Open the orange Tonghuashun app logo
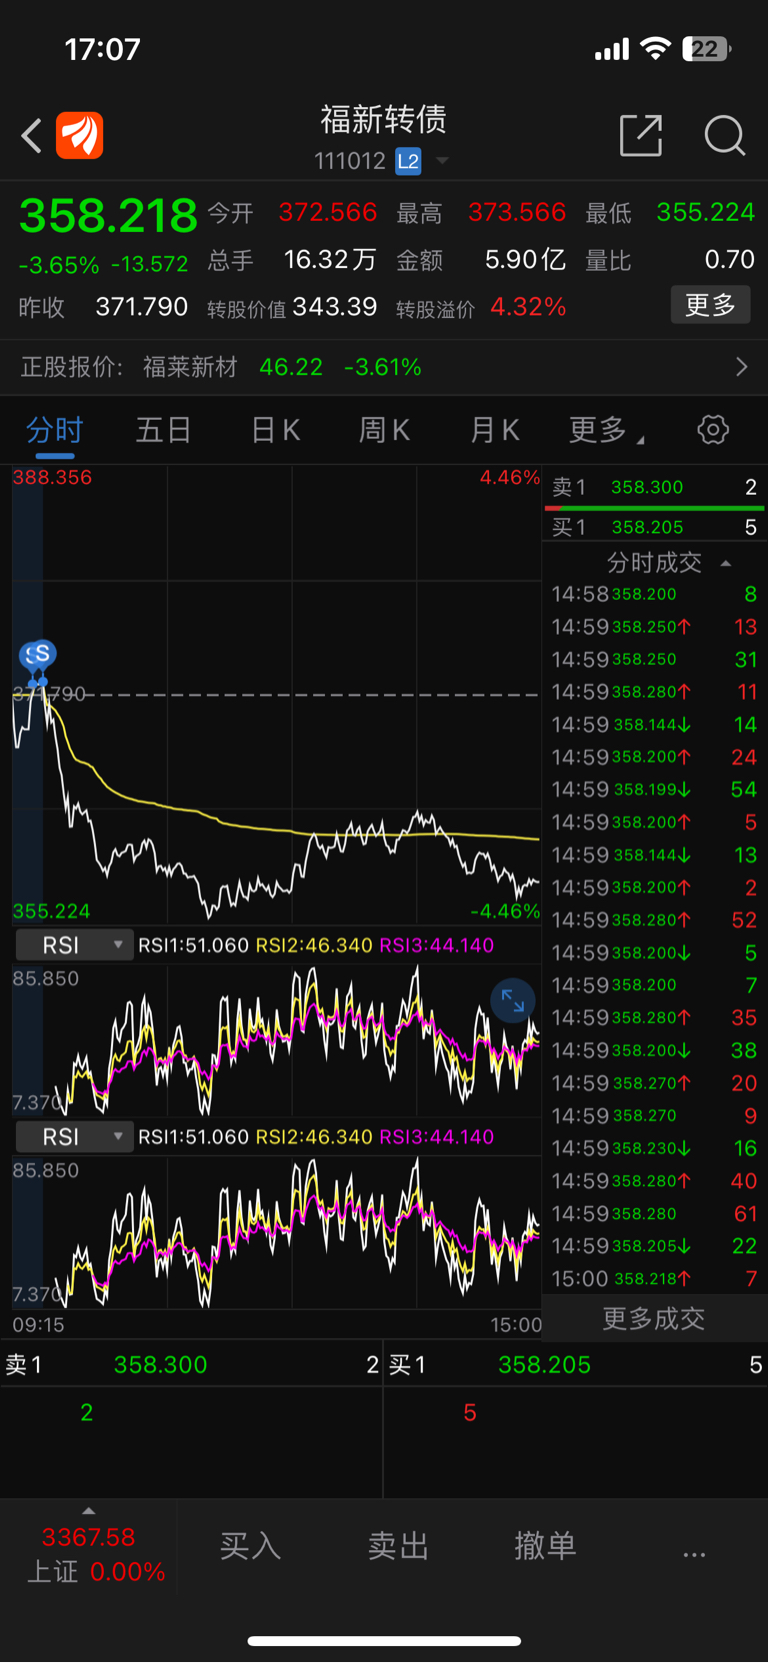This screenshot has height=1663, width=768. [80, 135]
